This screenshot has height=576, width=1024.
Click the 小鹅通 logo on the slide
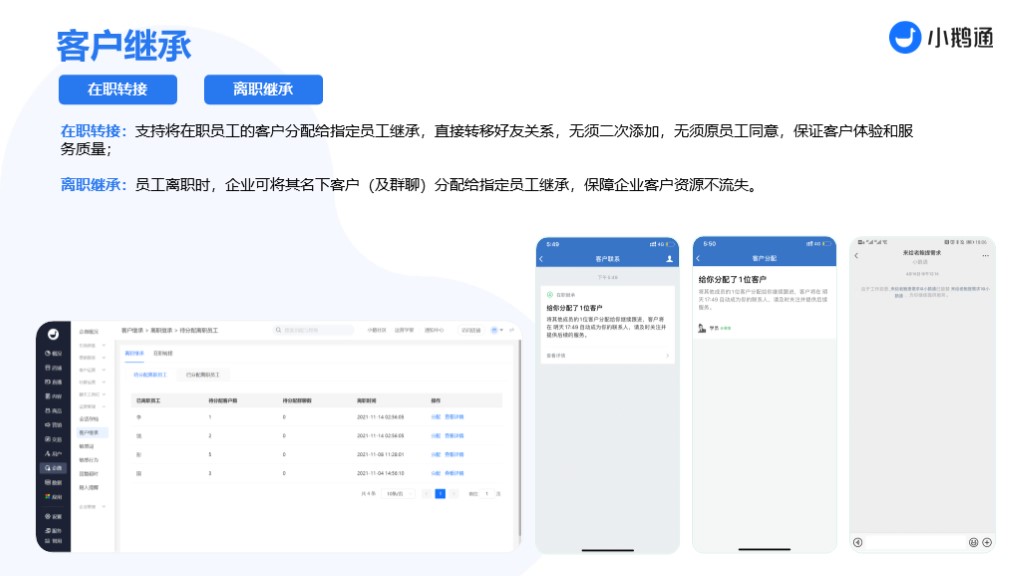pos(941,37)
